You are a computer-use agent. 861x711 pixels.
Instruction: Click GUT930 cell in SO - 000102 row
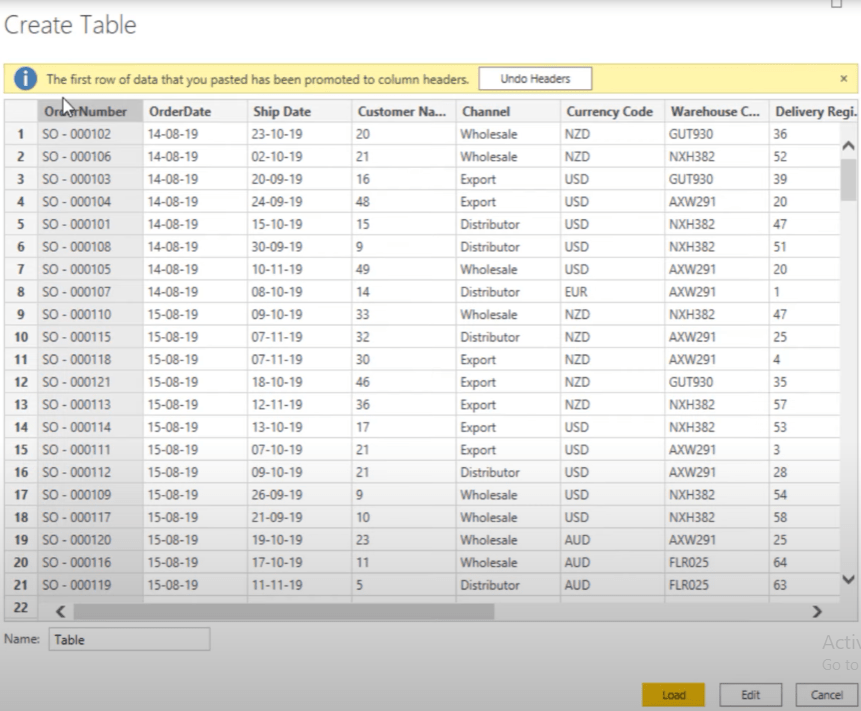click(717, 134)
